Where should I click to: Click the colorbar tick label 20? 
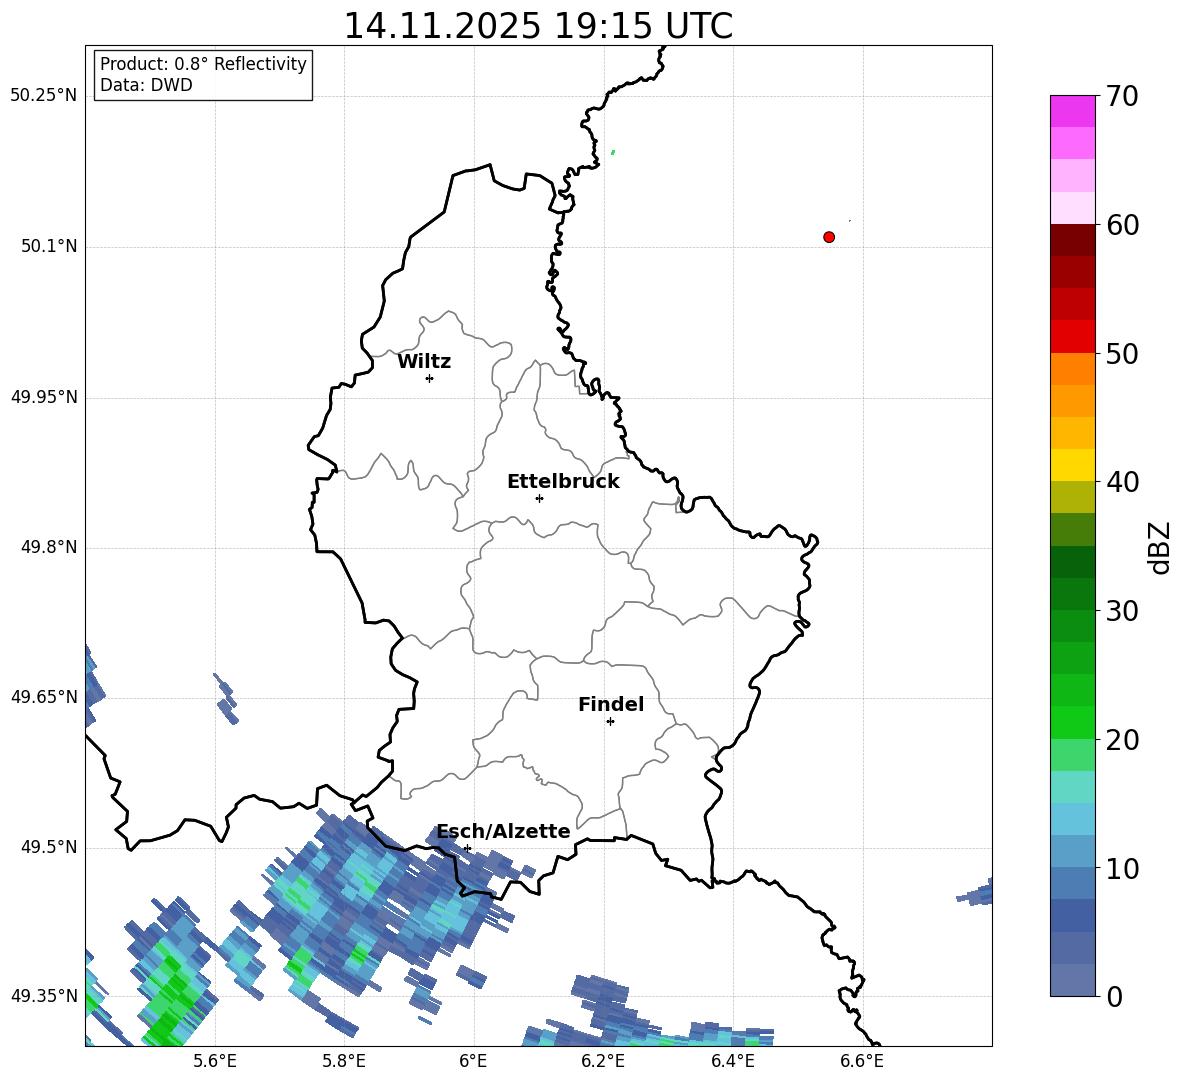pos(1122,740)
